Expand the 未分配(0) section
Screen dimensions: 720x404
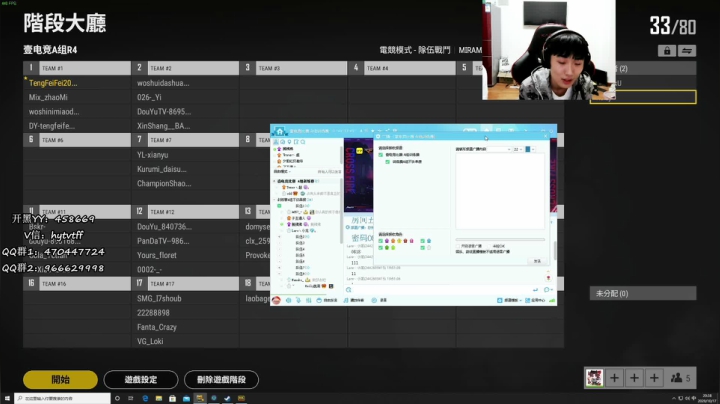tap(643, 293)
